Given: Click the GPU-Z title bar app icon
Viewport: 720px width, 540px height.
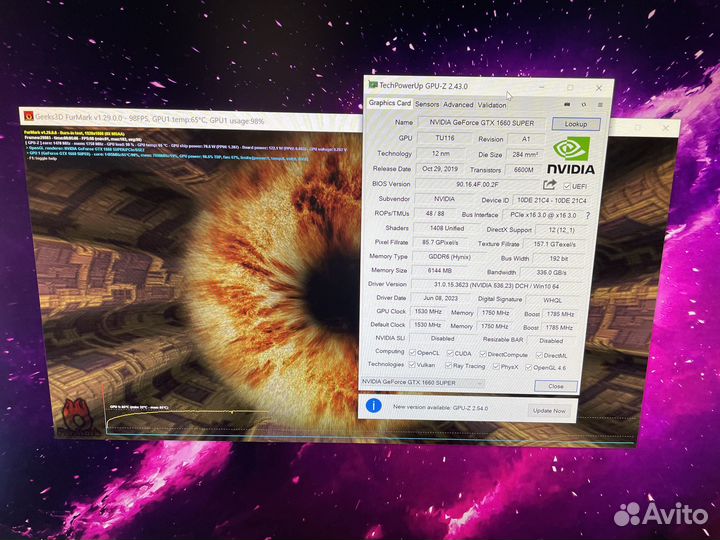Looking at the screenshot, I should point(373,85).
